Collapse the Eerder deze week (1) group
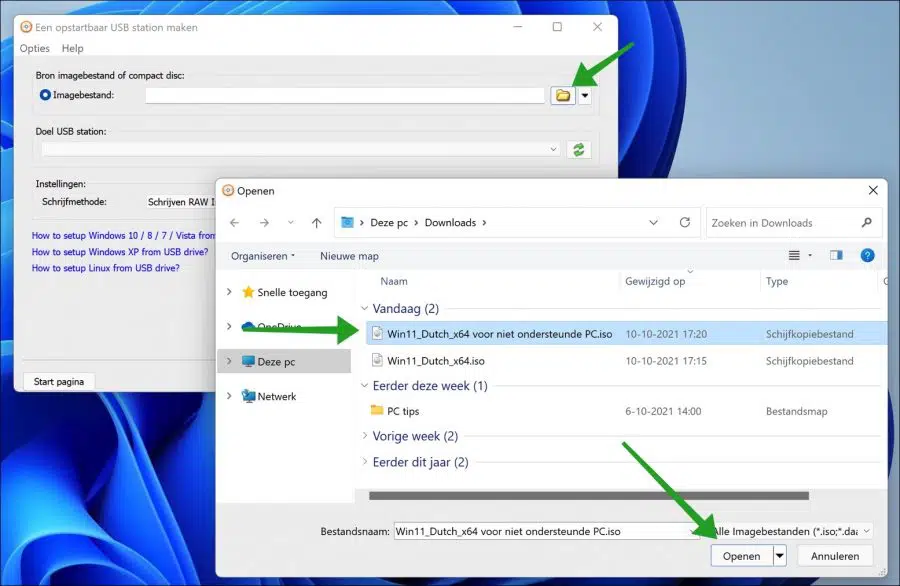900x586 pixels. (364, 386)
